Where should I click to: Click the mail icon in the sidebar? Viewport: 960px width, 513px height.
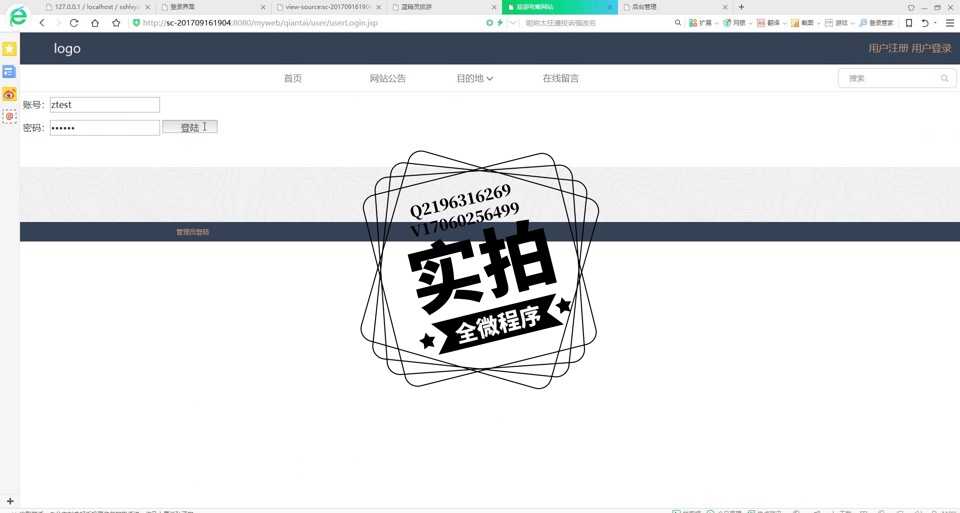point(9,117)
